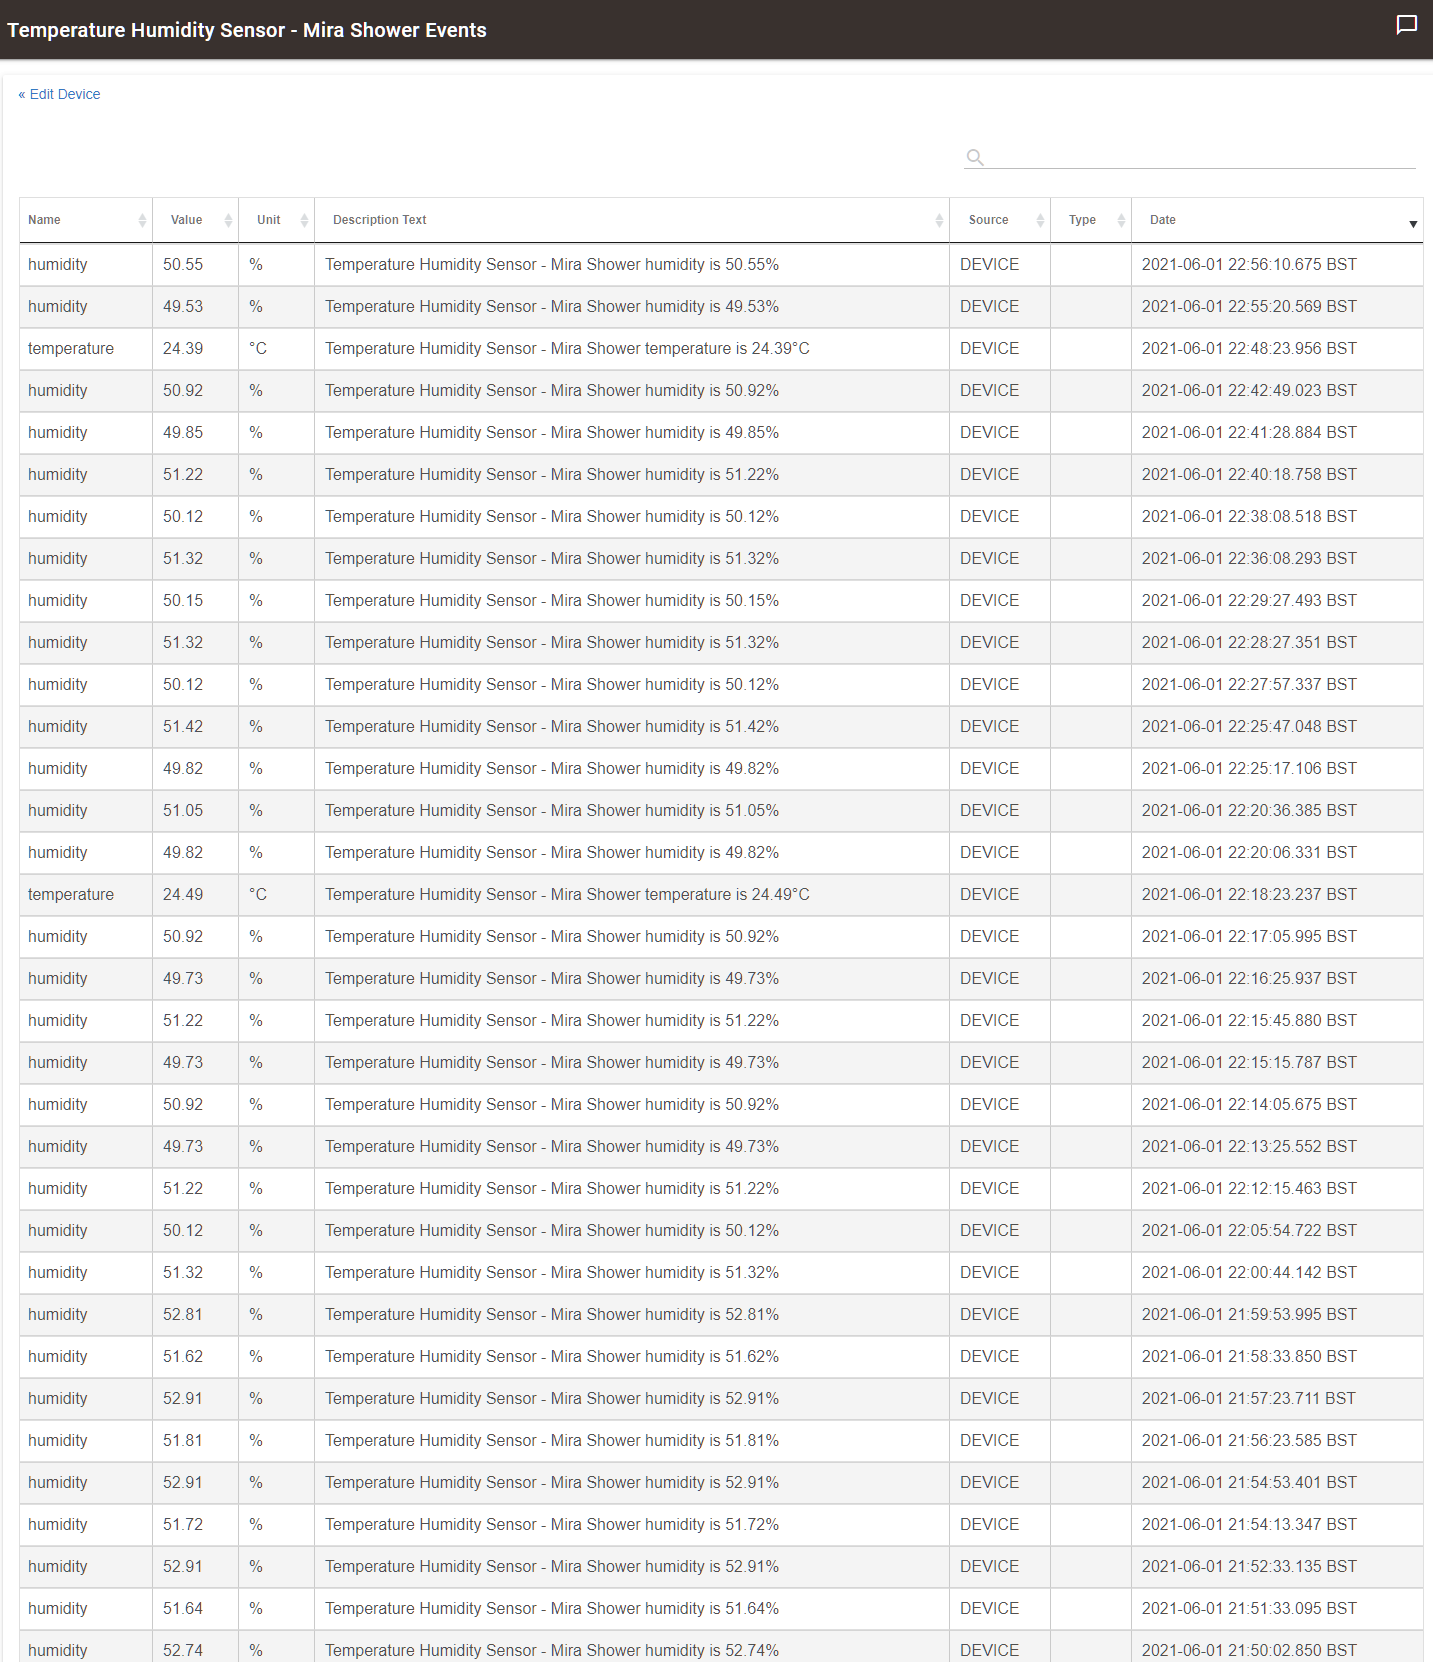Select date 2021-06-01 22:55:20.569 BST
This screenshot has height=1662, width=1433.
(x=1249, y=307)
